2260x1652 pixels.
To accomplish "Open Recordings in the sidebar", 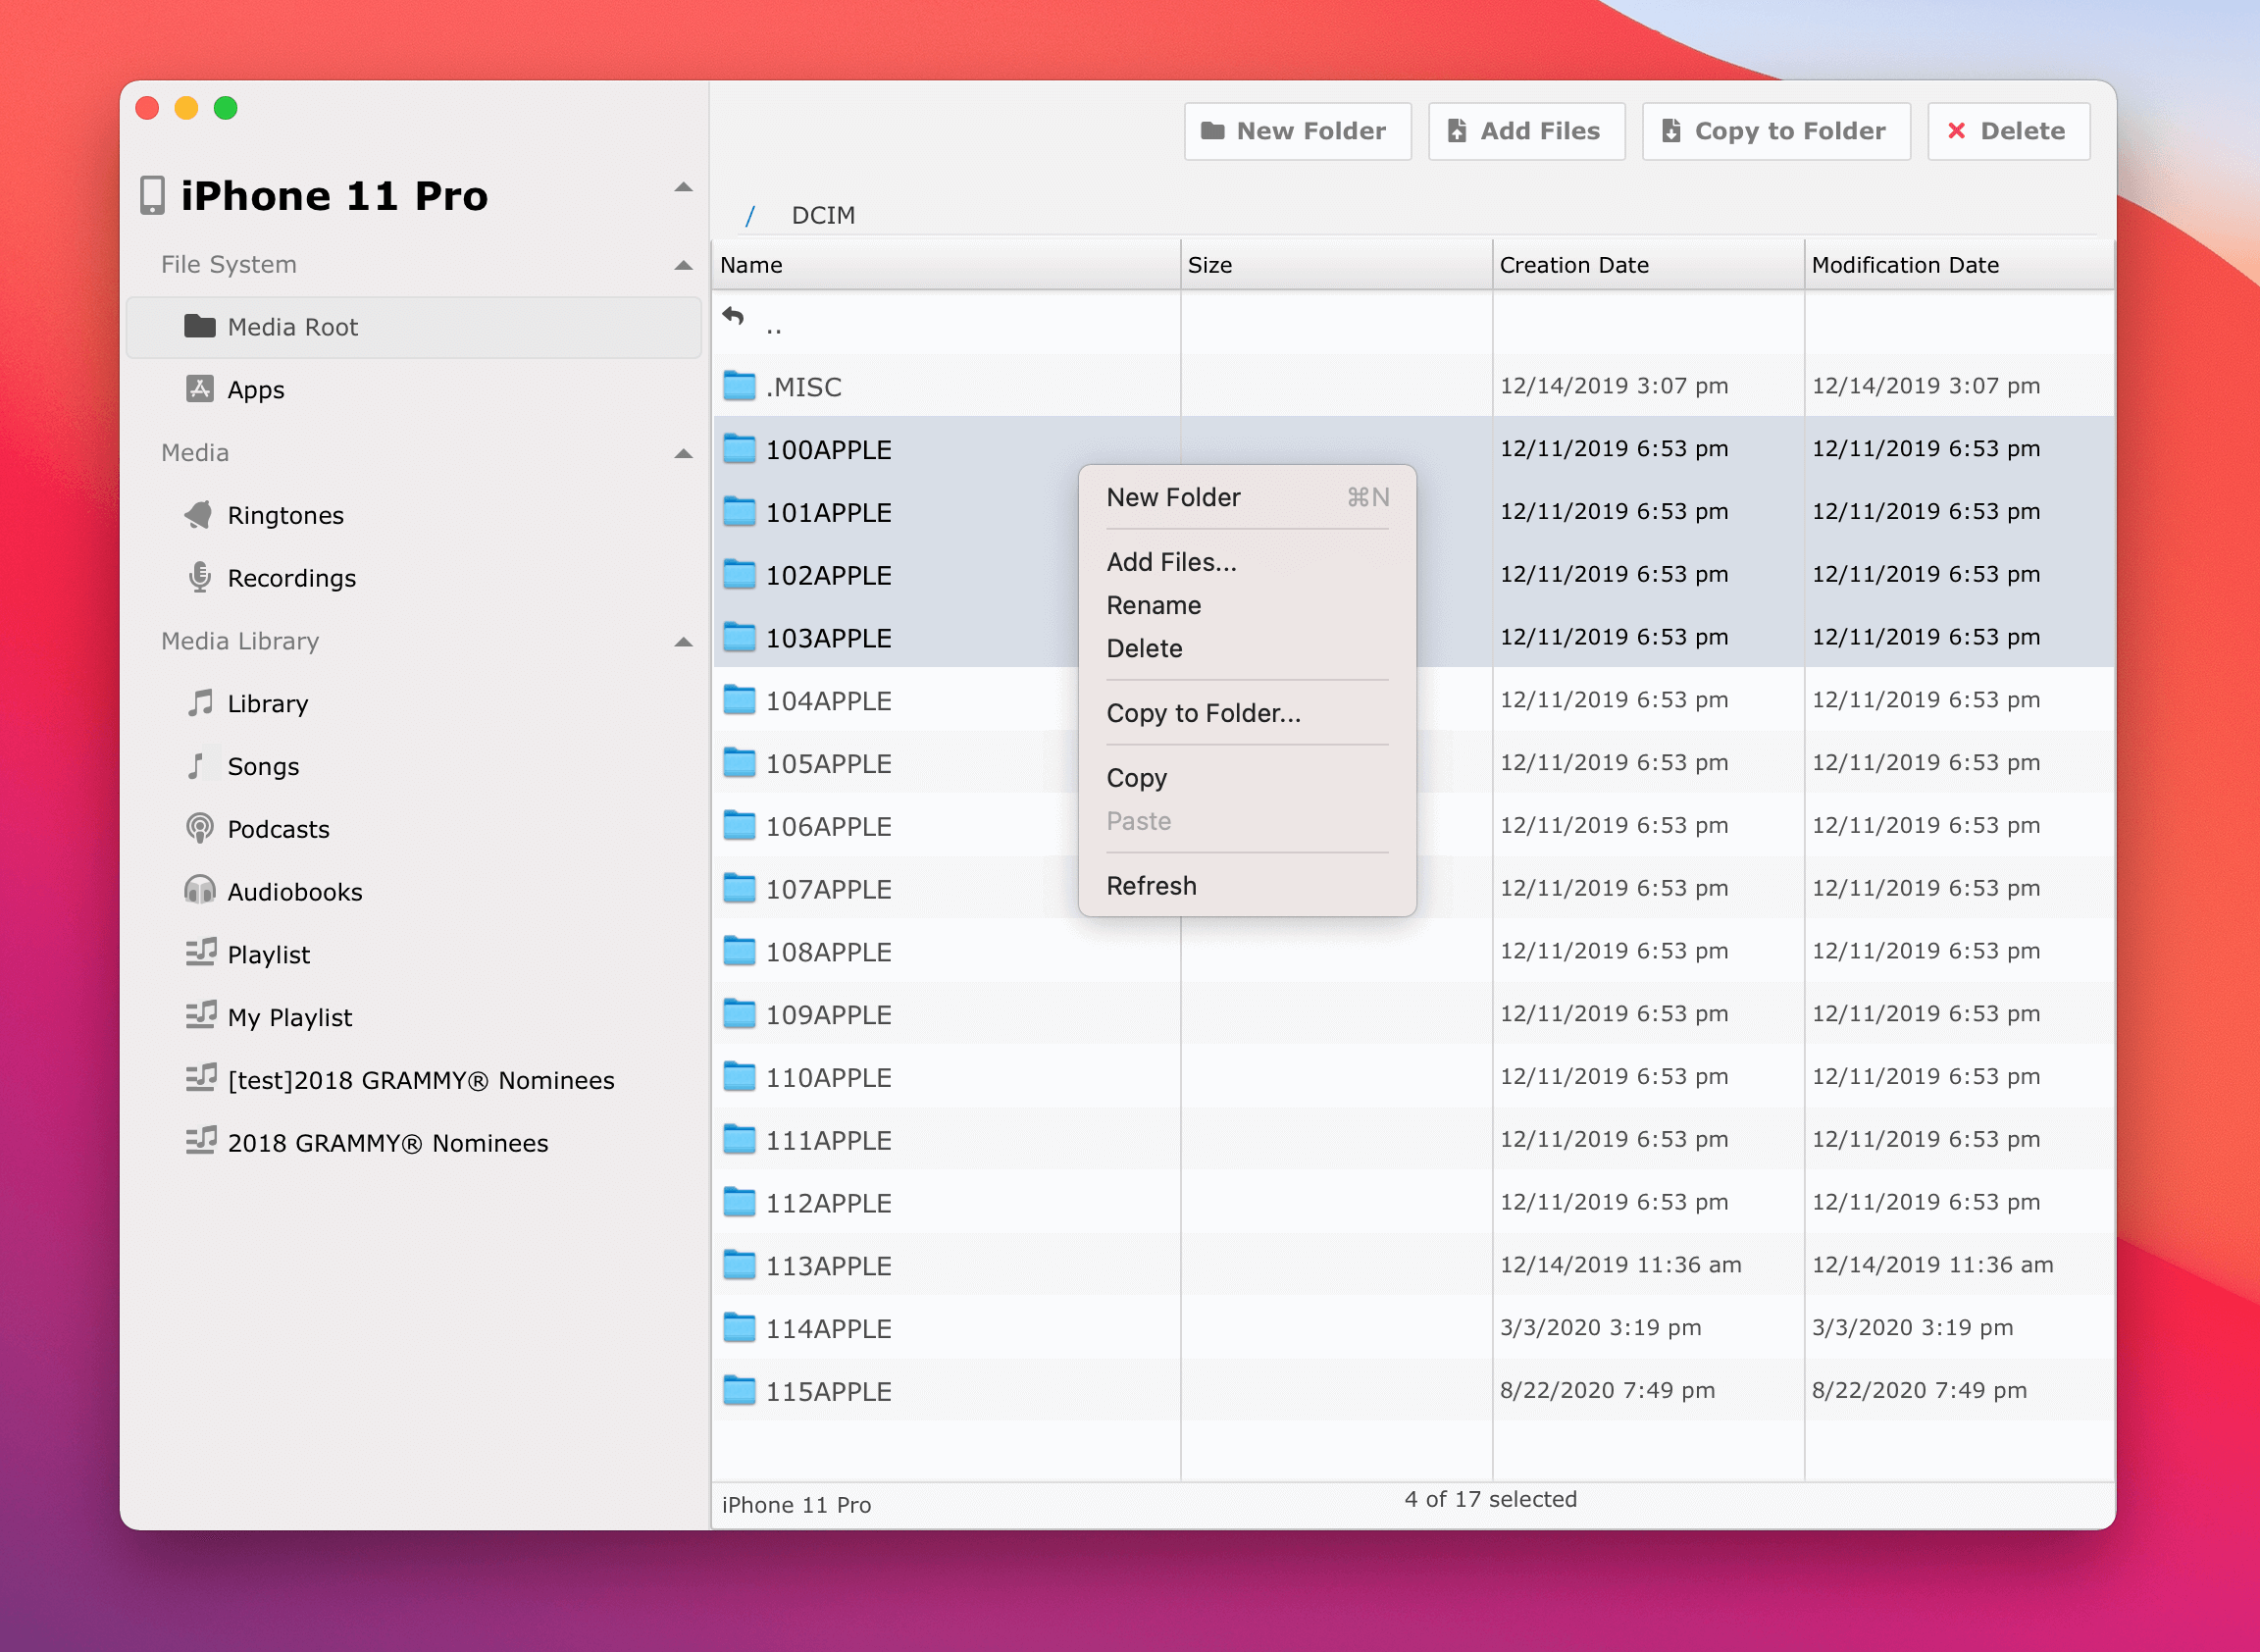I will [414, 578].
